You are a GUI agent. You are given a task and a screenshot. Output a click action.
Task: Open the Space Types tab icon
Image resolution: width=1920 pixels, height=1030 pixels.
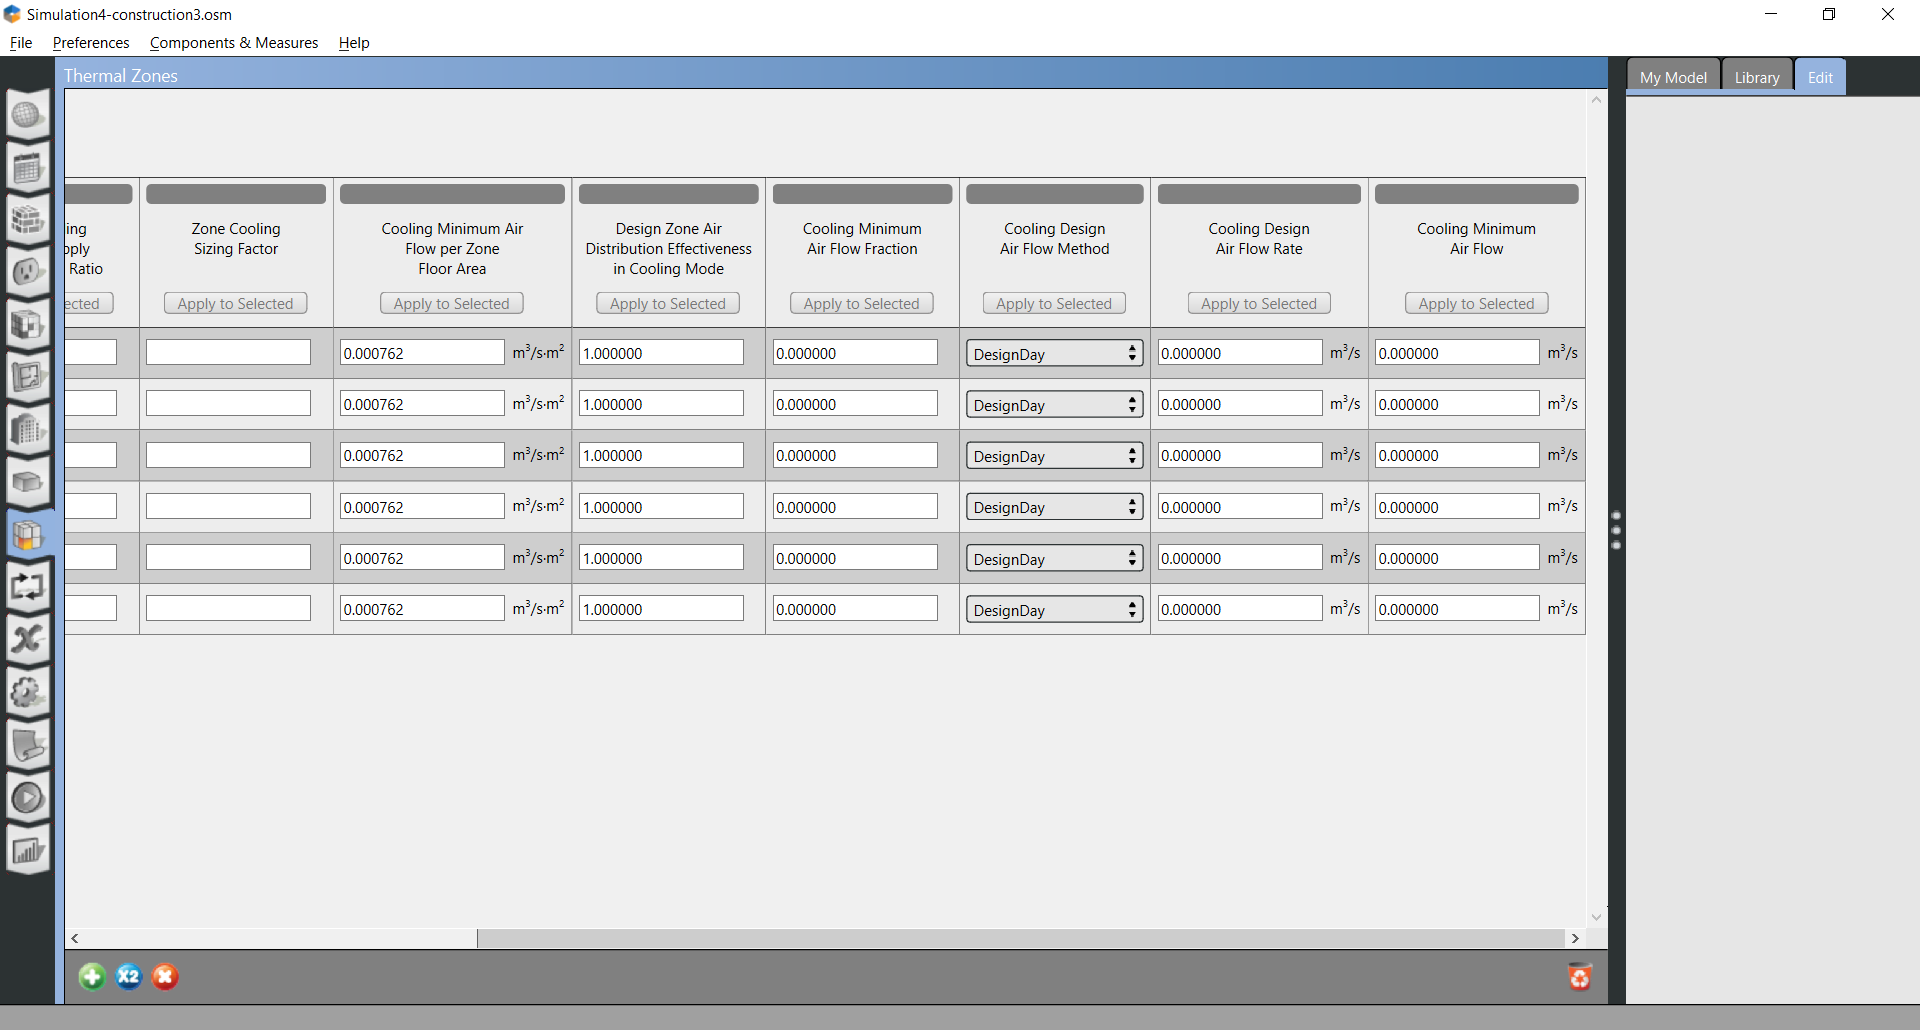[x=28, y=325]
